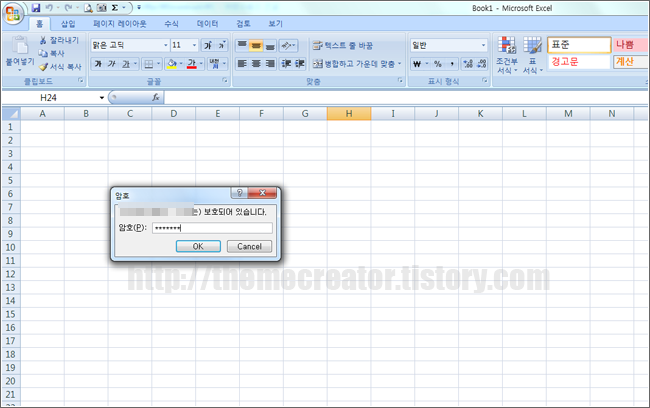
Task: Toggle italic formatting
Action: tap(112, 64)
